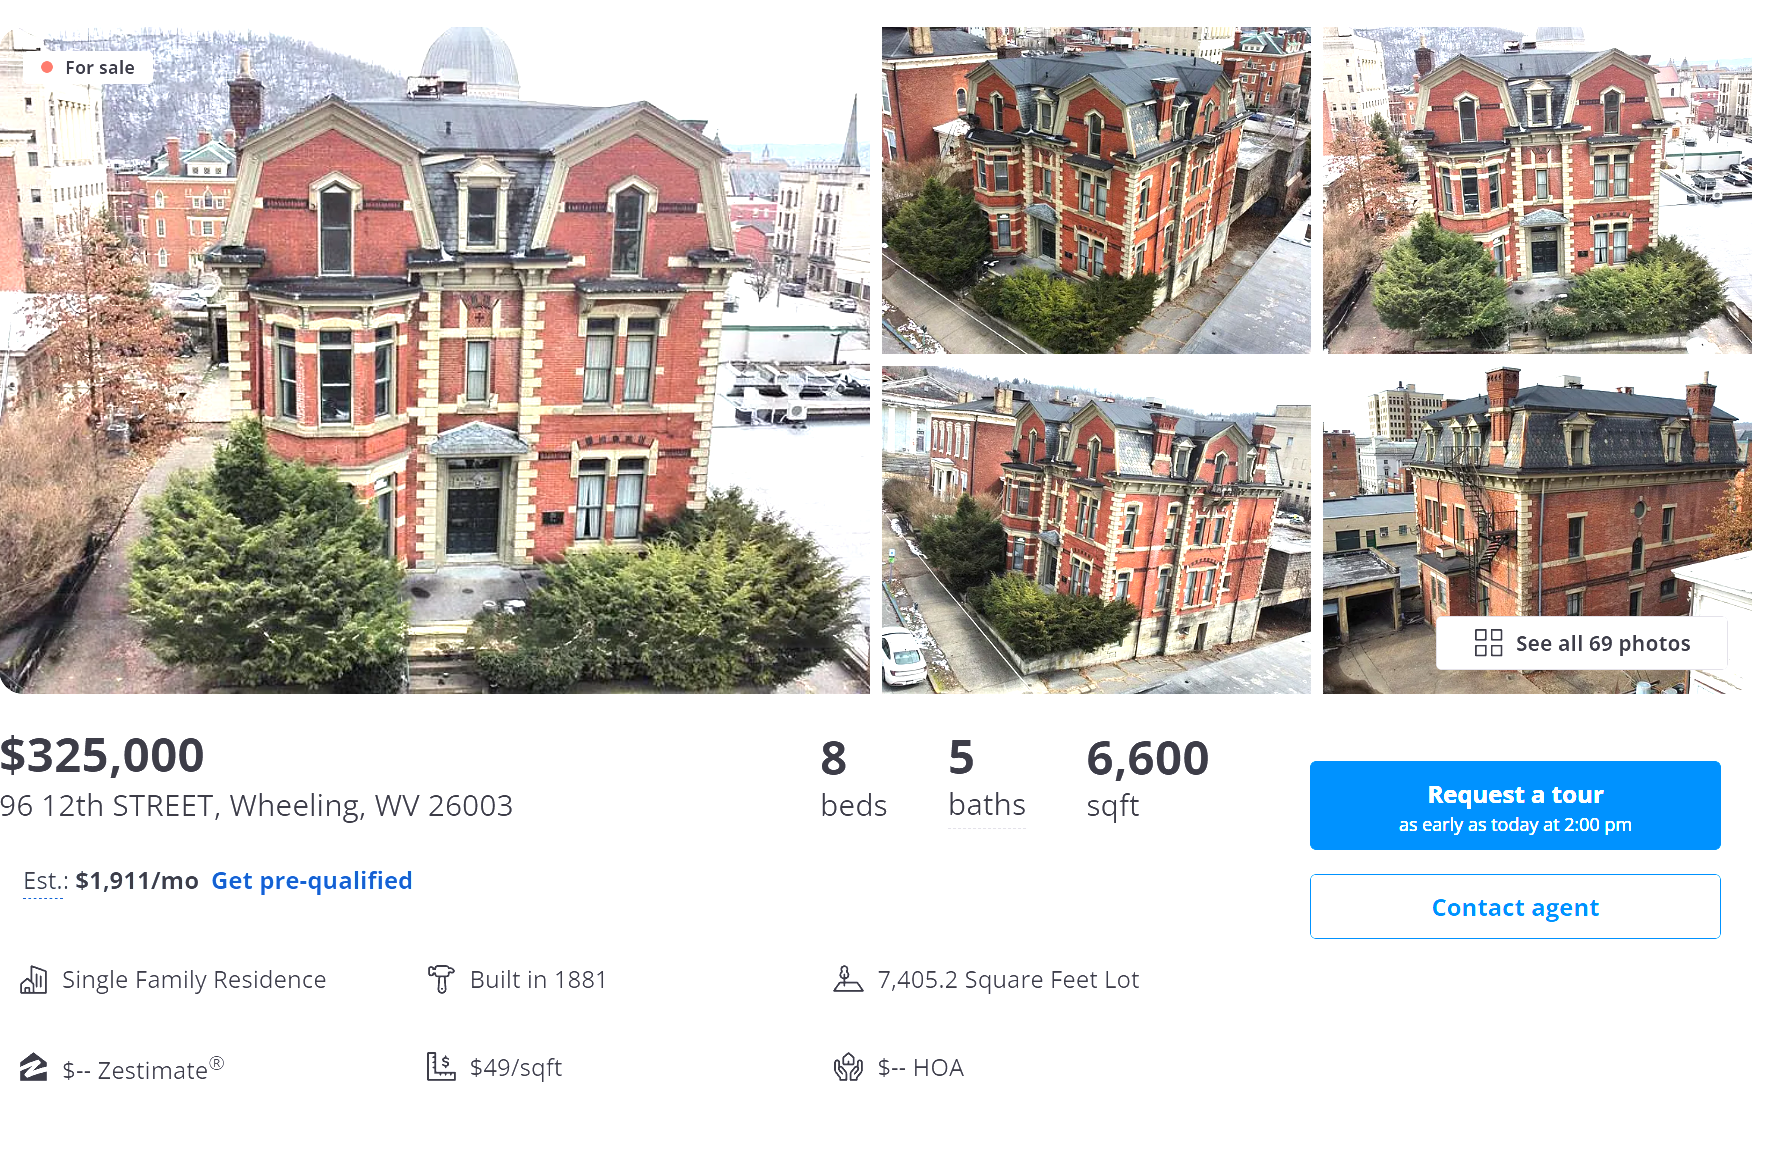Viewport: 1768px width, 1155px height.
Task: Open the top-middle aerial corner photo
Action: (x=1096, y=190)
